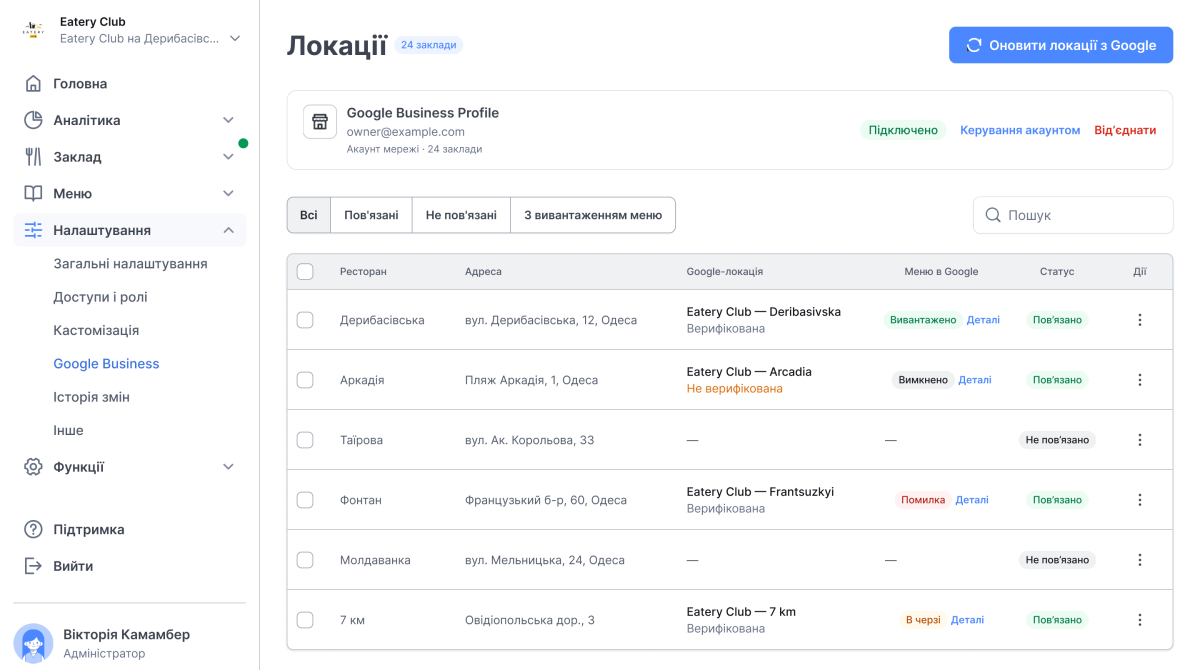Screen dimensions: 1200x670
Task: Check the Дерибасівська row checkbox
Action: coord(305,320)
